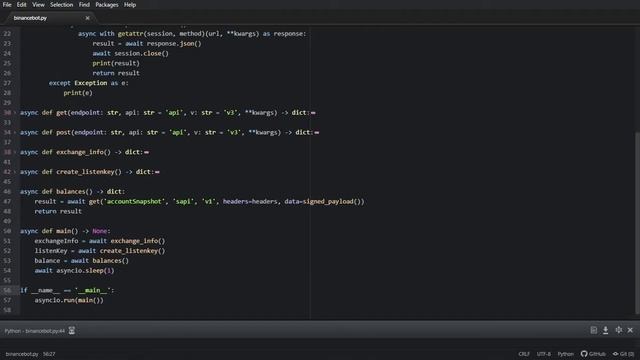The width and height of the screenshot is (640, 360).
Task: Click "data=signed_payload()" on line 47
Action: pyautogui.click(x=322, y=201)
